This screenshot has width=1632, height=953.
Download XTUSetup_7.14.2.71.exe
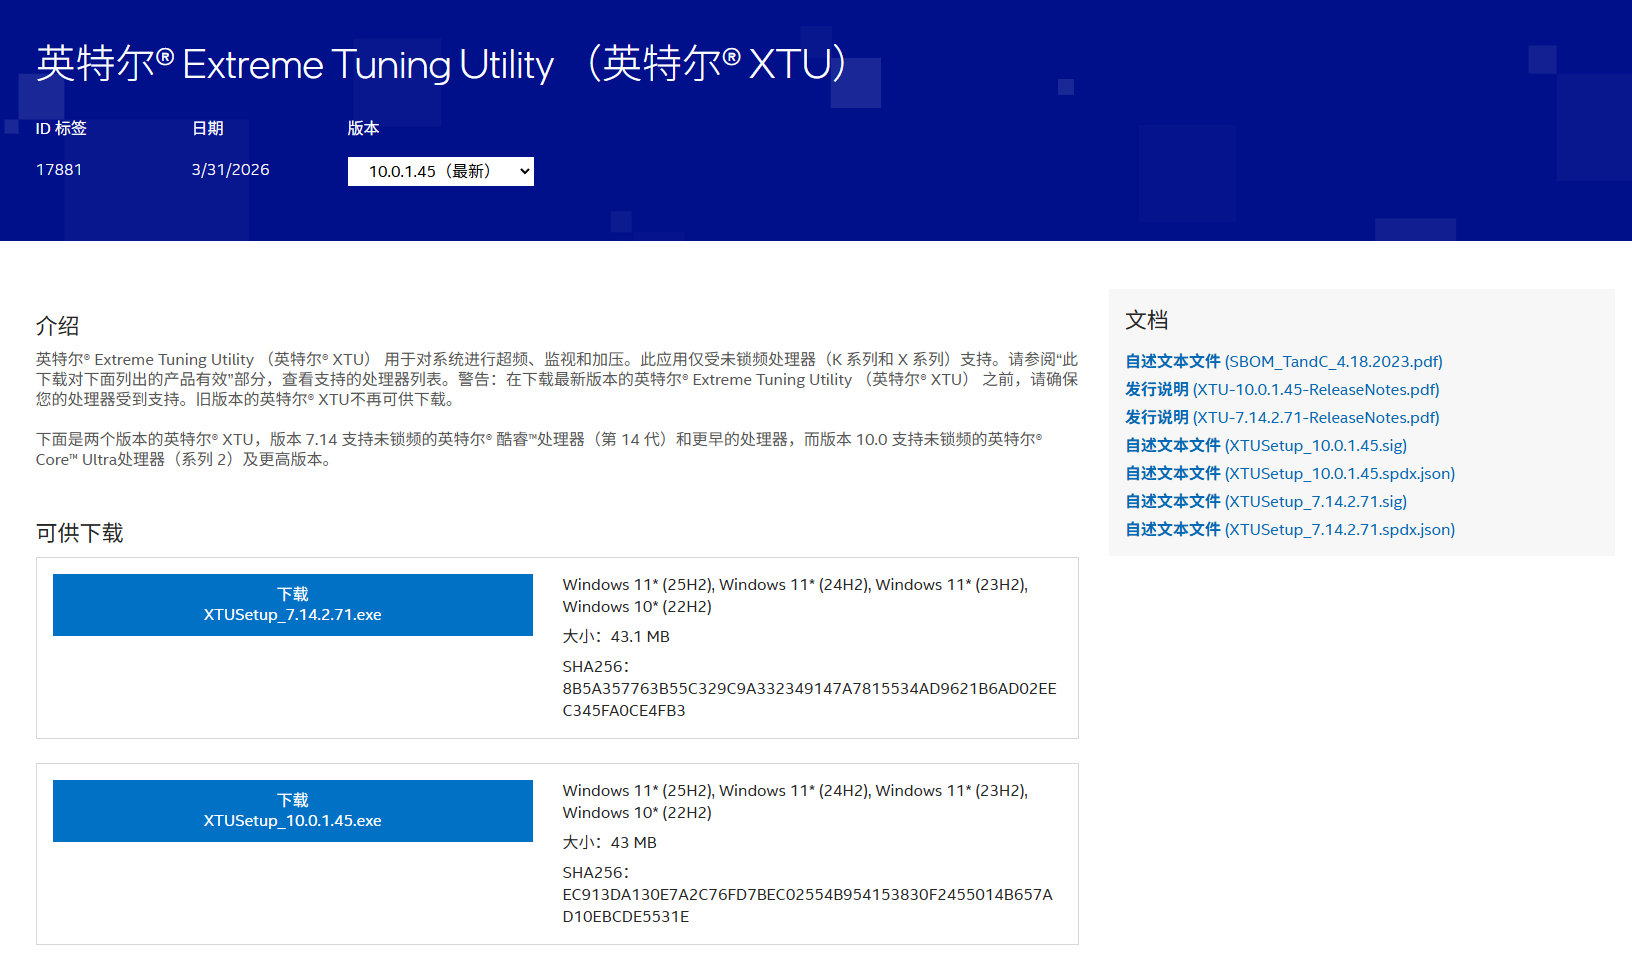point(293,605)
